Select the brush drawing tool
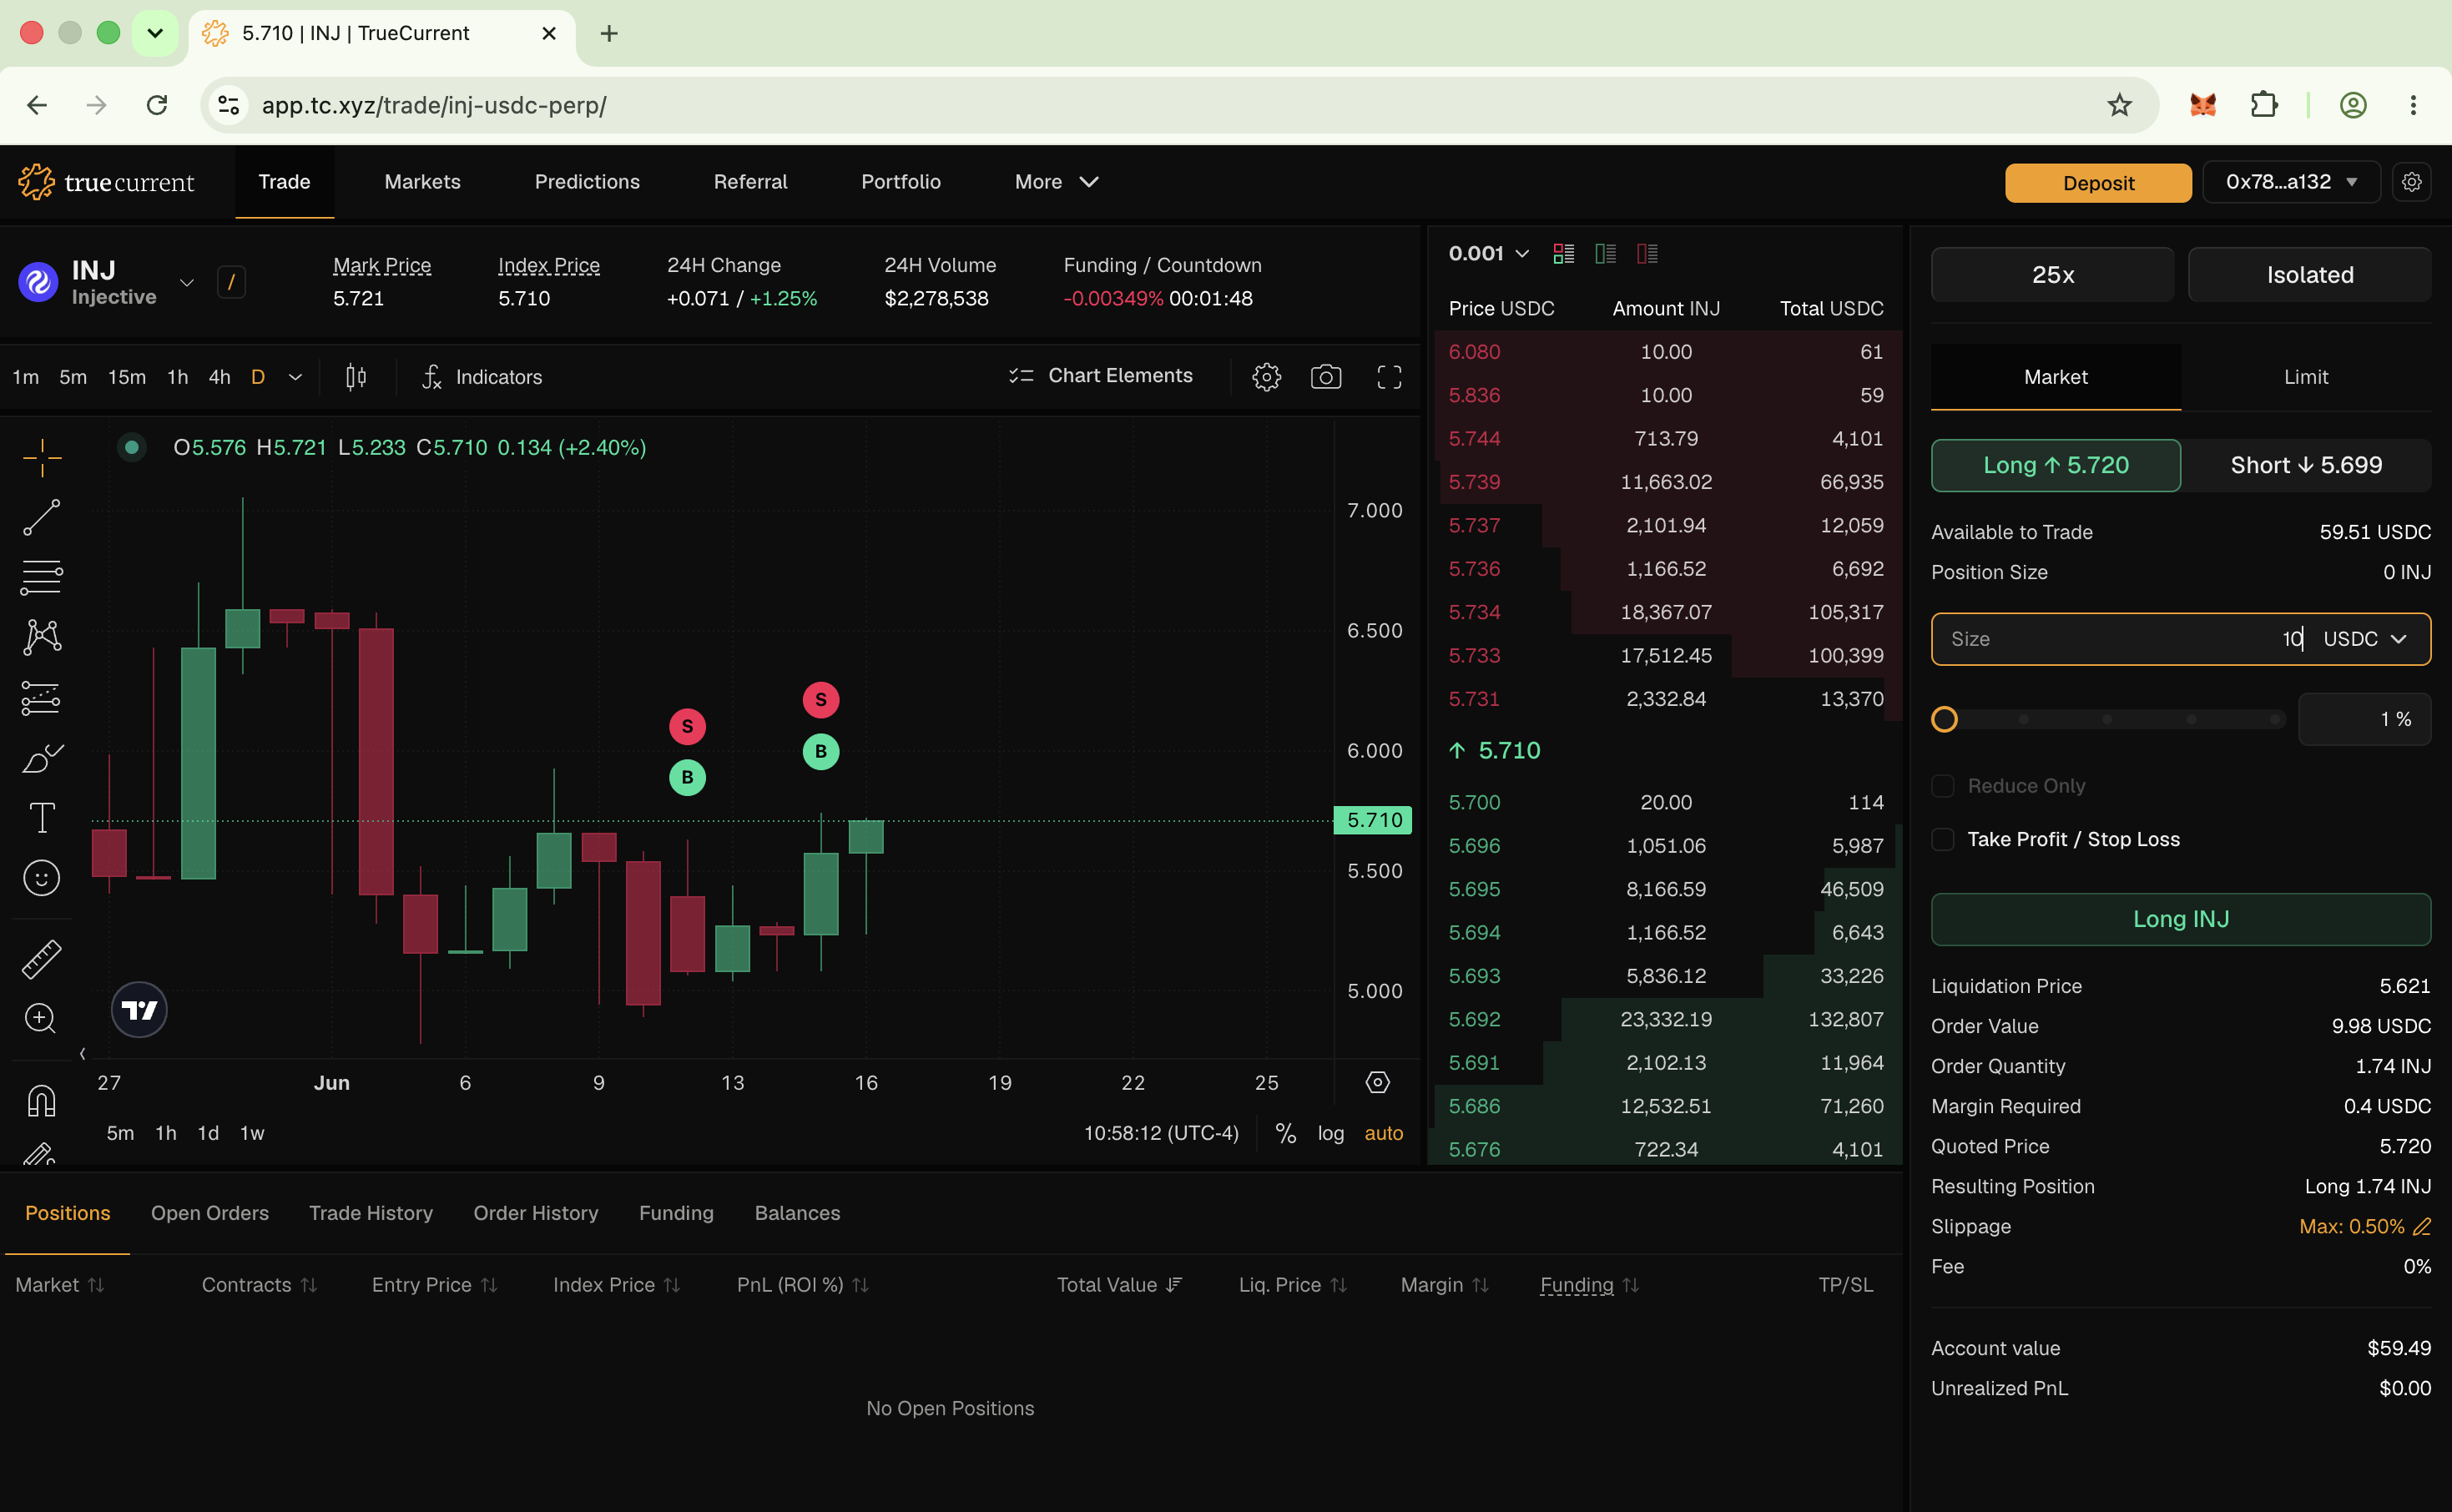This screenshot has width=2452, height=1512. pos(42,759)
